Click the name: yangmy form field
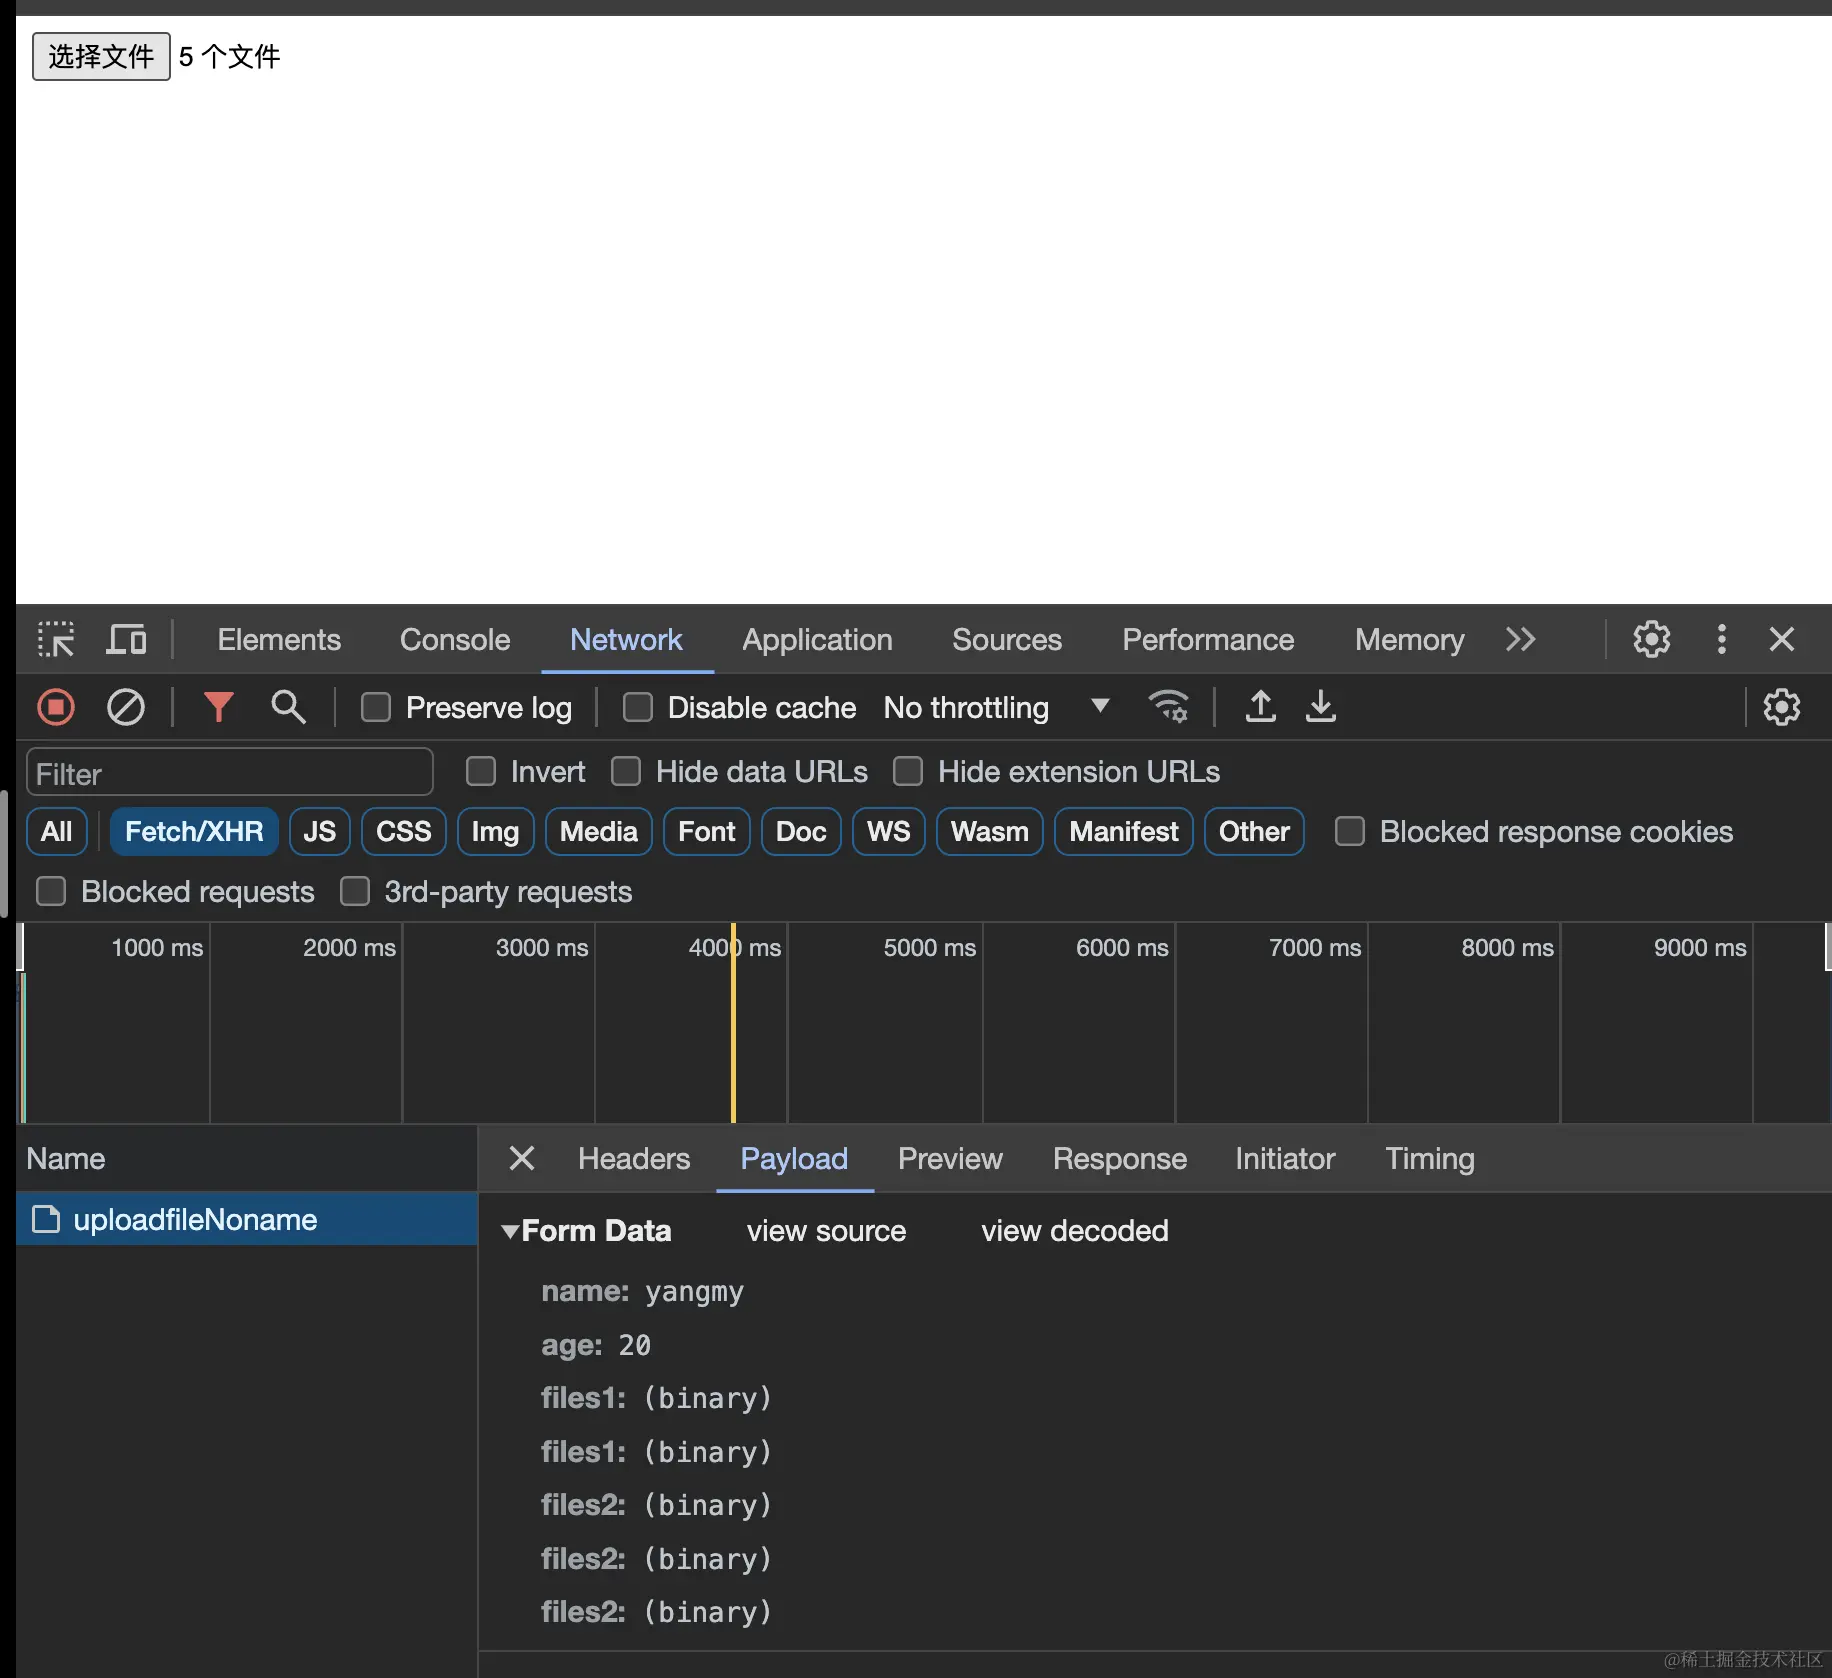Screen dimensions: 1832x1678 (x=643, y=1291)
